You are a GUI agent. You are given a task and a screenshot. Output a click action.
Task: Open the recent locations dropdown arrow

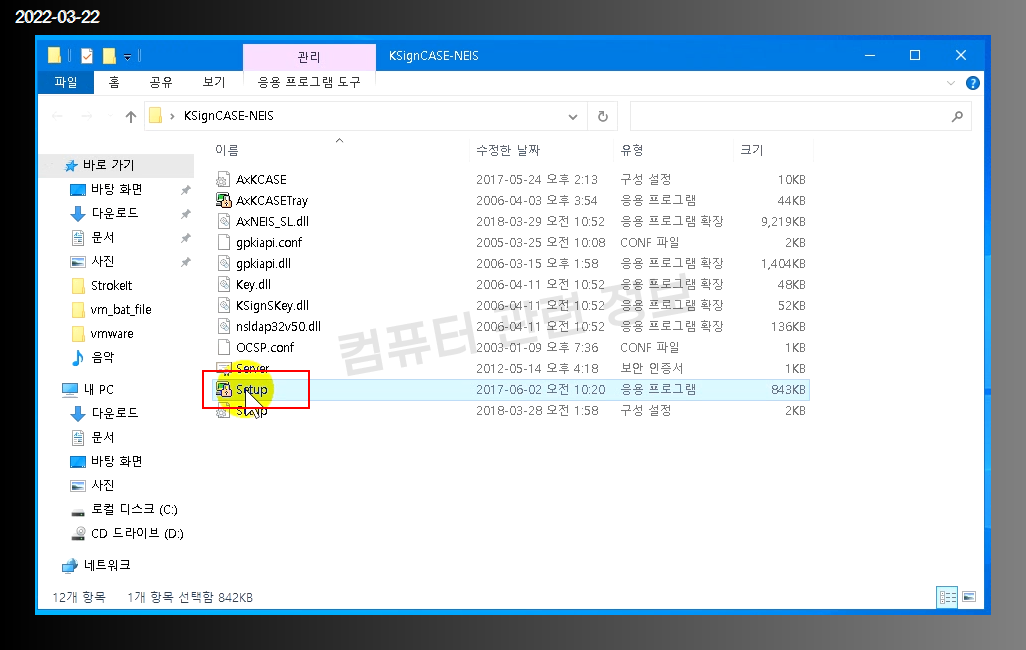click(x=110, y=117)
